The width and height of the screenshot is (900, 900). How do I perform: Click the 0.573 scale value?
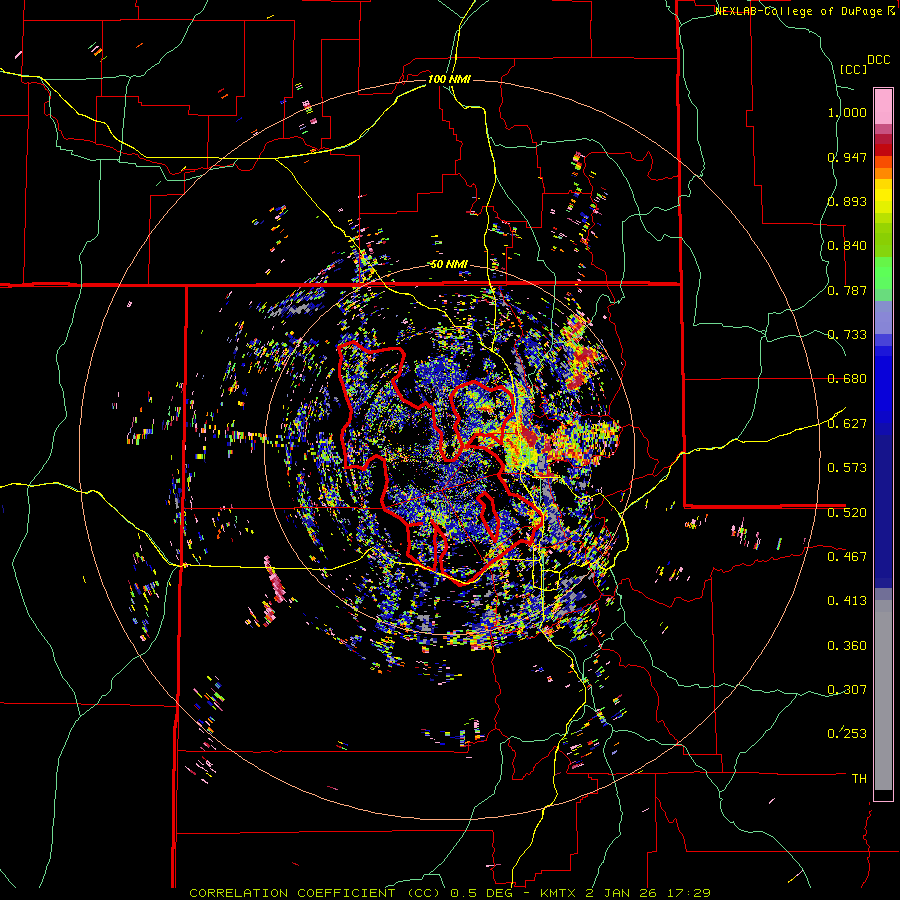[x=847, y=468]
